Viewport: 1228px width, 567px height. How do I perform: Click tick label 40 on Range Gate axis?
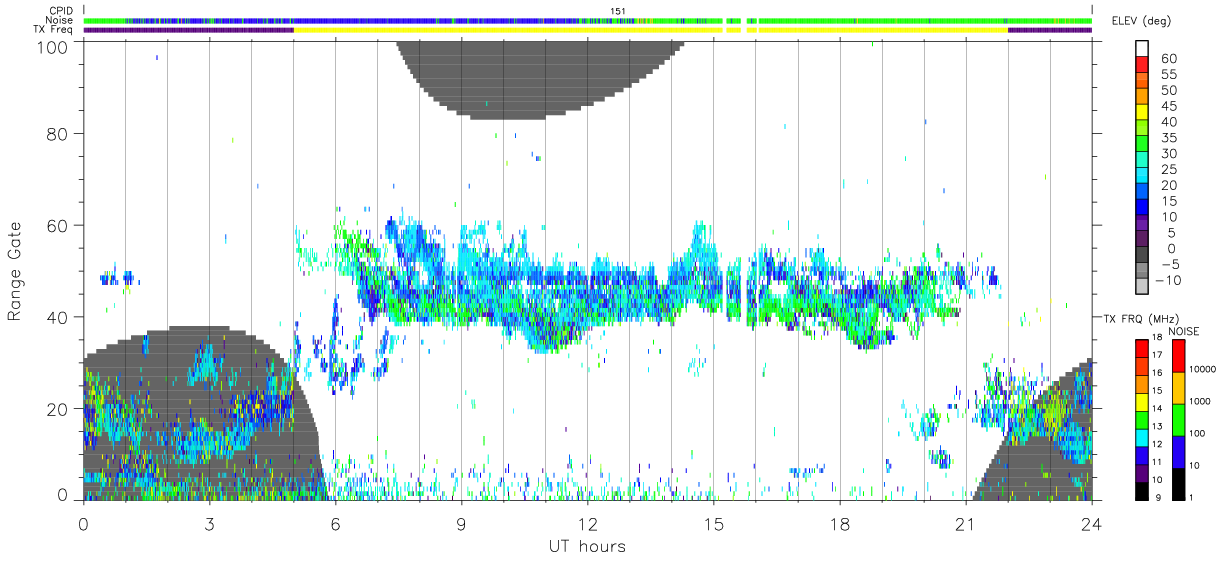(x=58, y=316)
